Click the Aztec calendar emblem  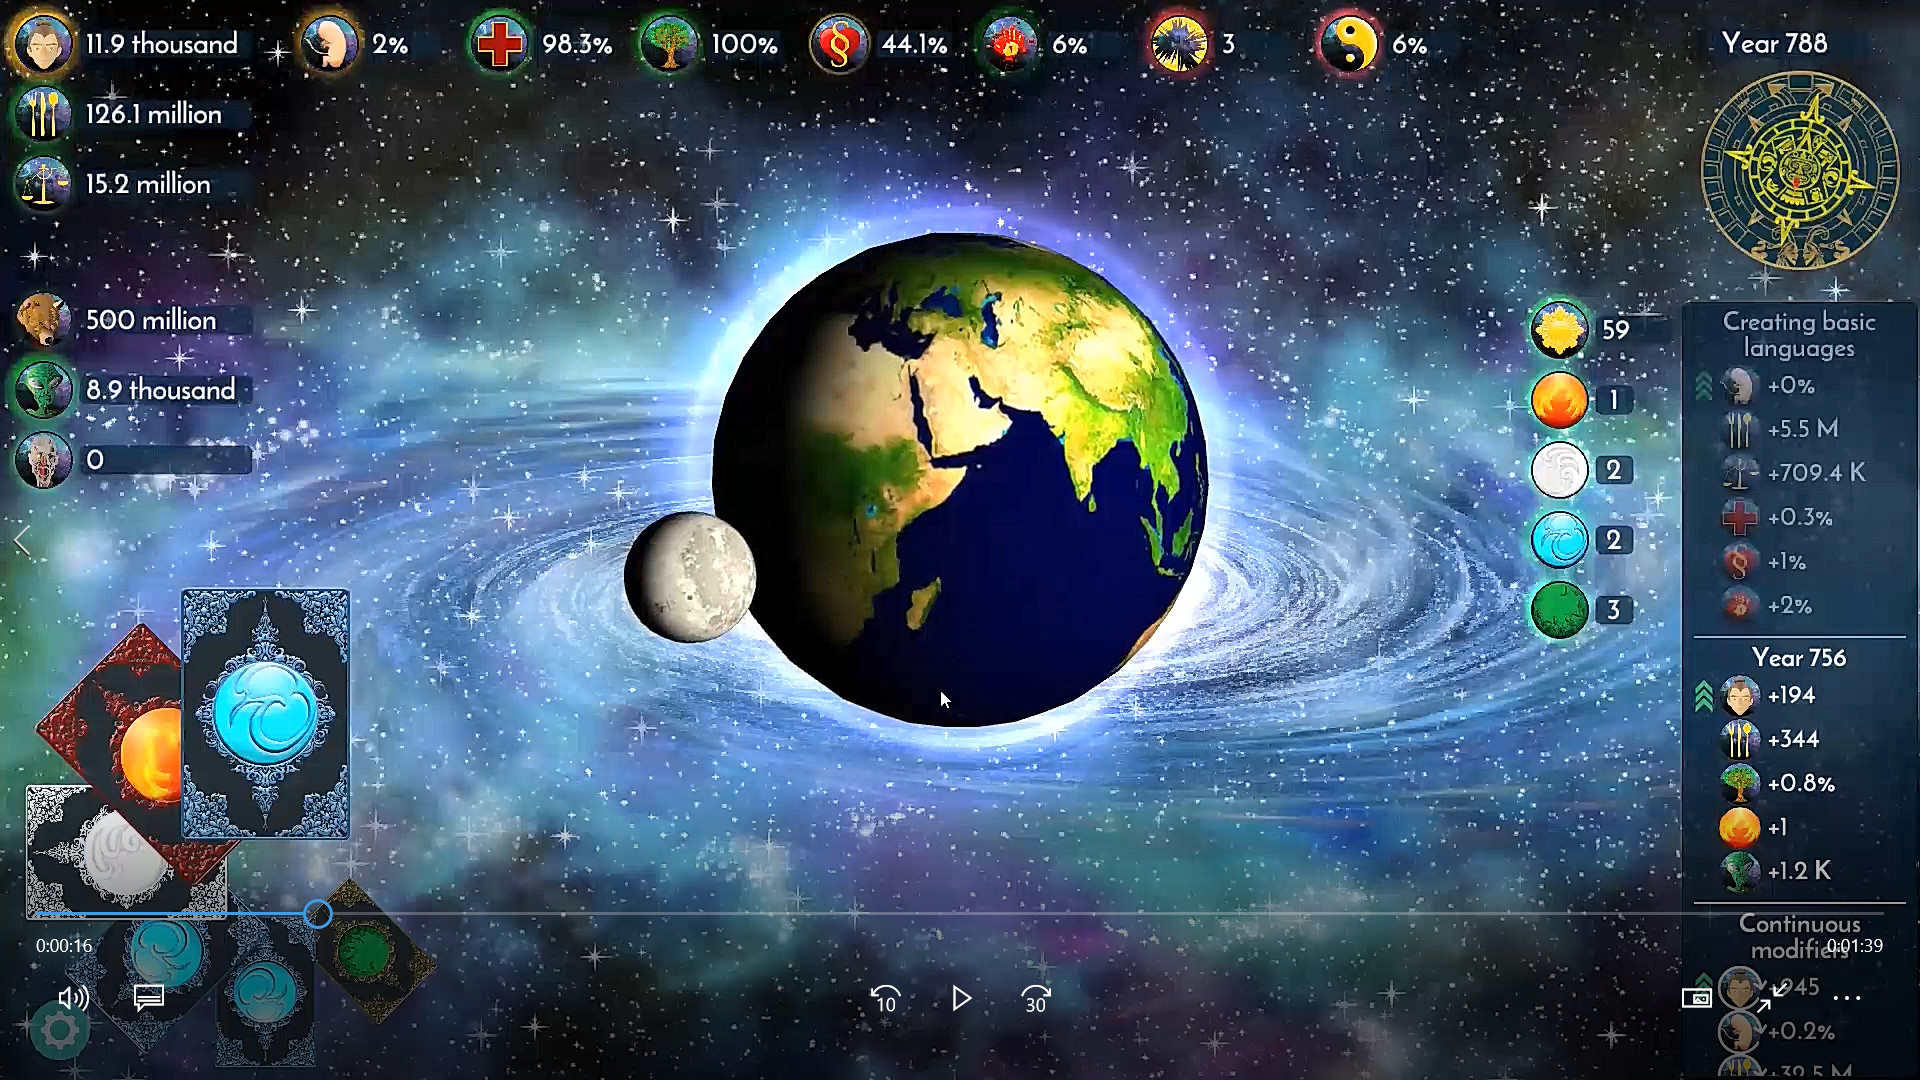1799,170
